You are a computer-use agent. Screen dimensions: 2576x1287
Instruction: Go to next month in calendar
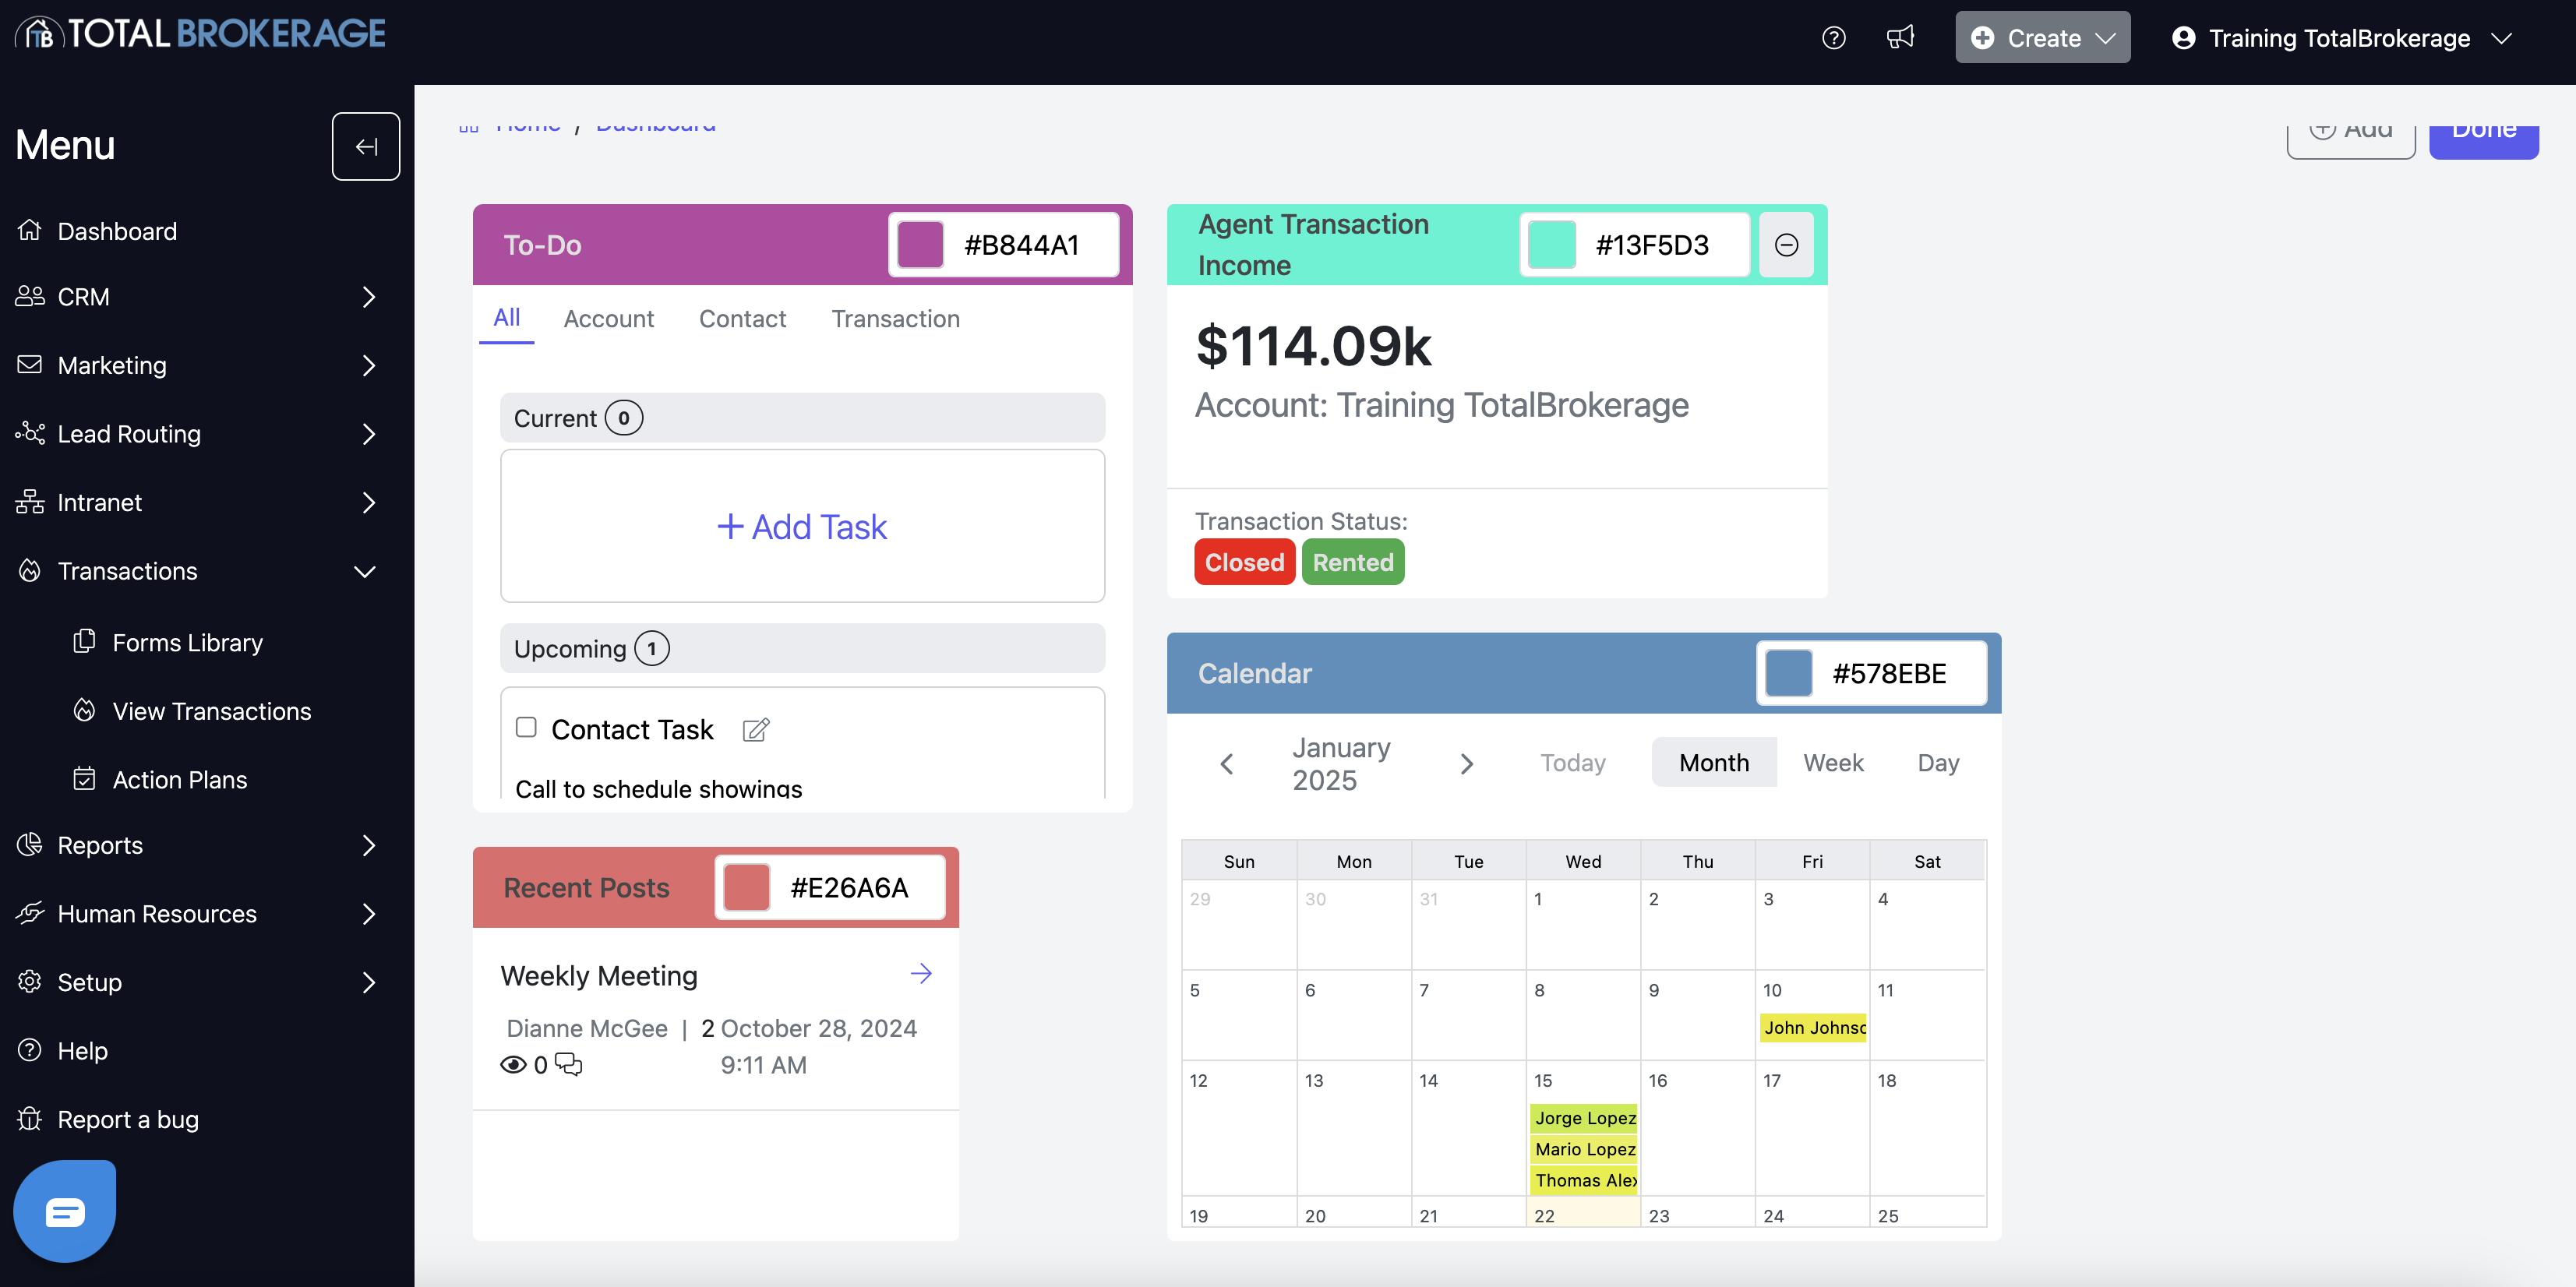click(1466, 764)
